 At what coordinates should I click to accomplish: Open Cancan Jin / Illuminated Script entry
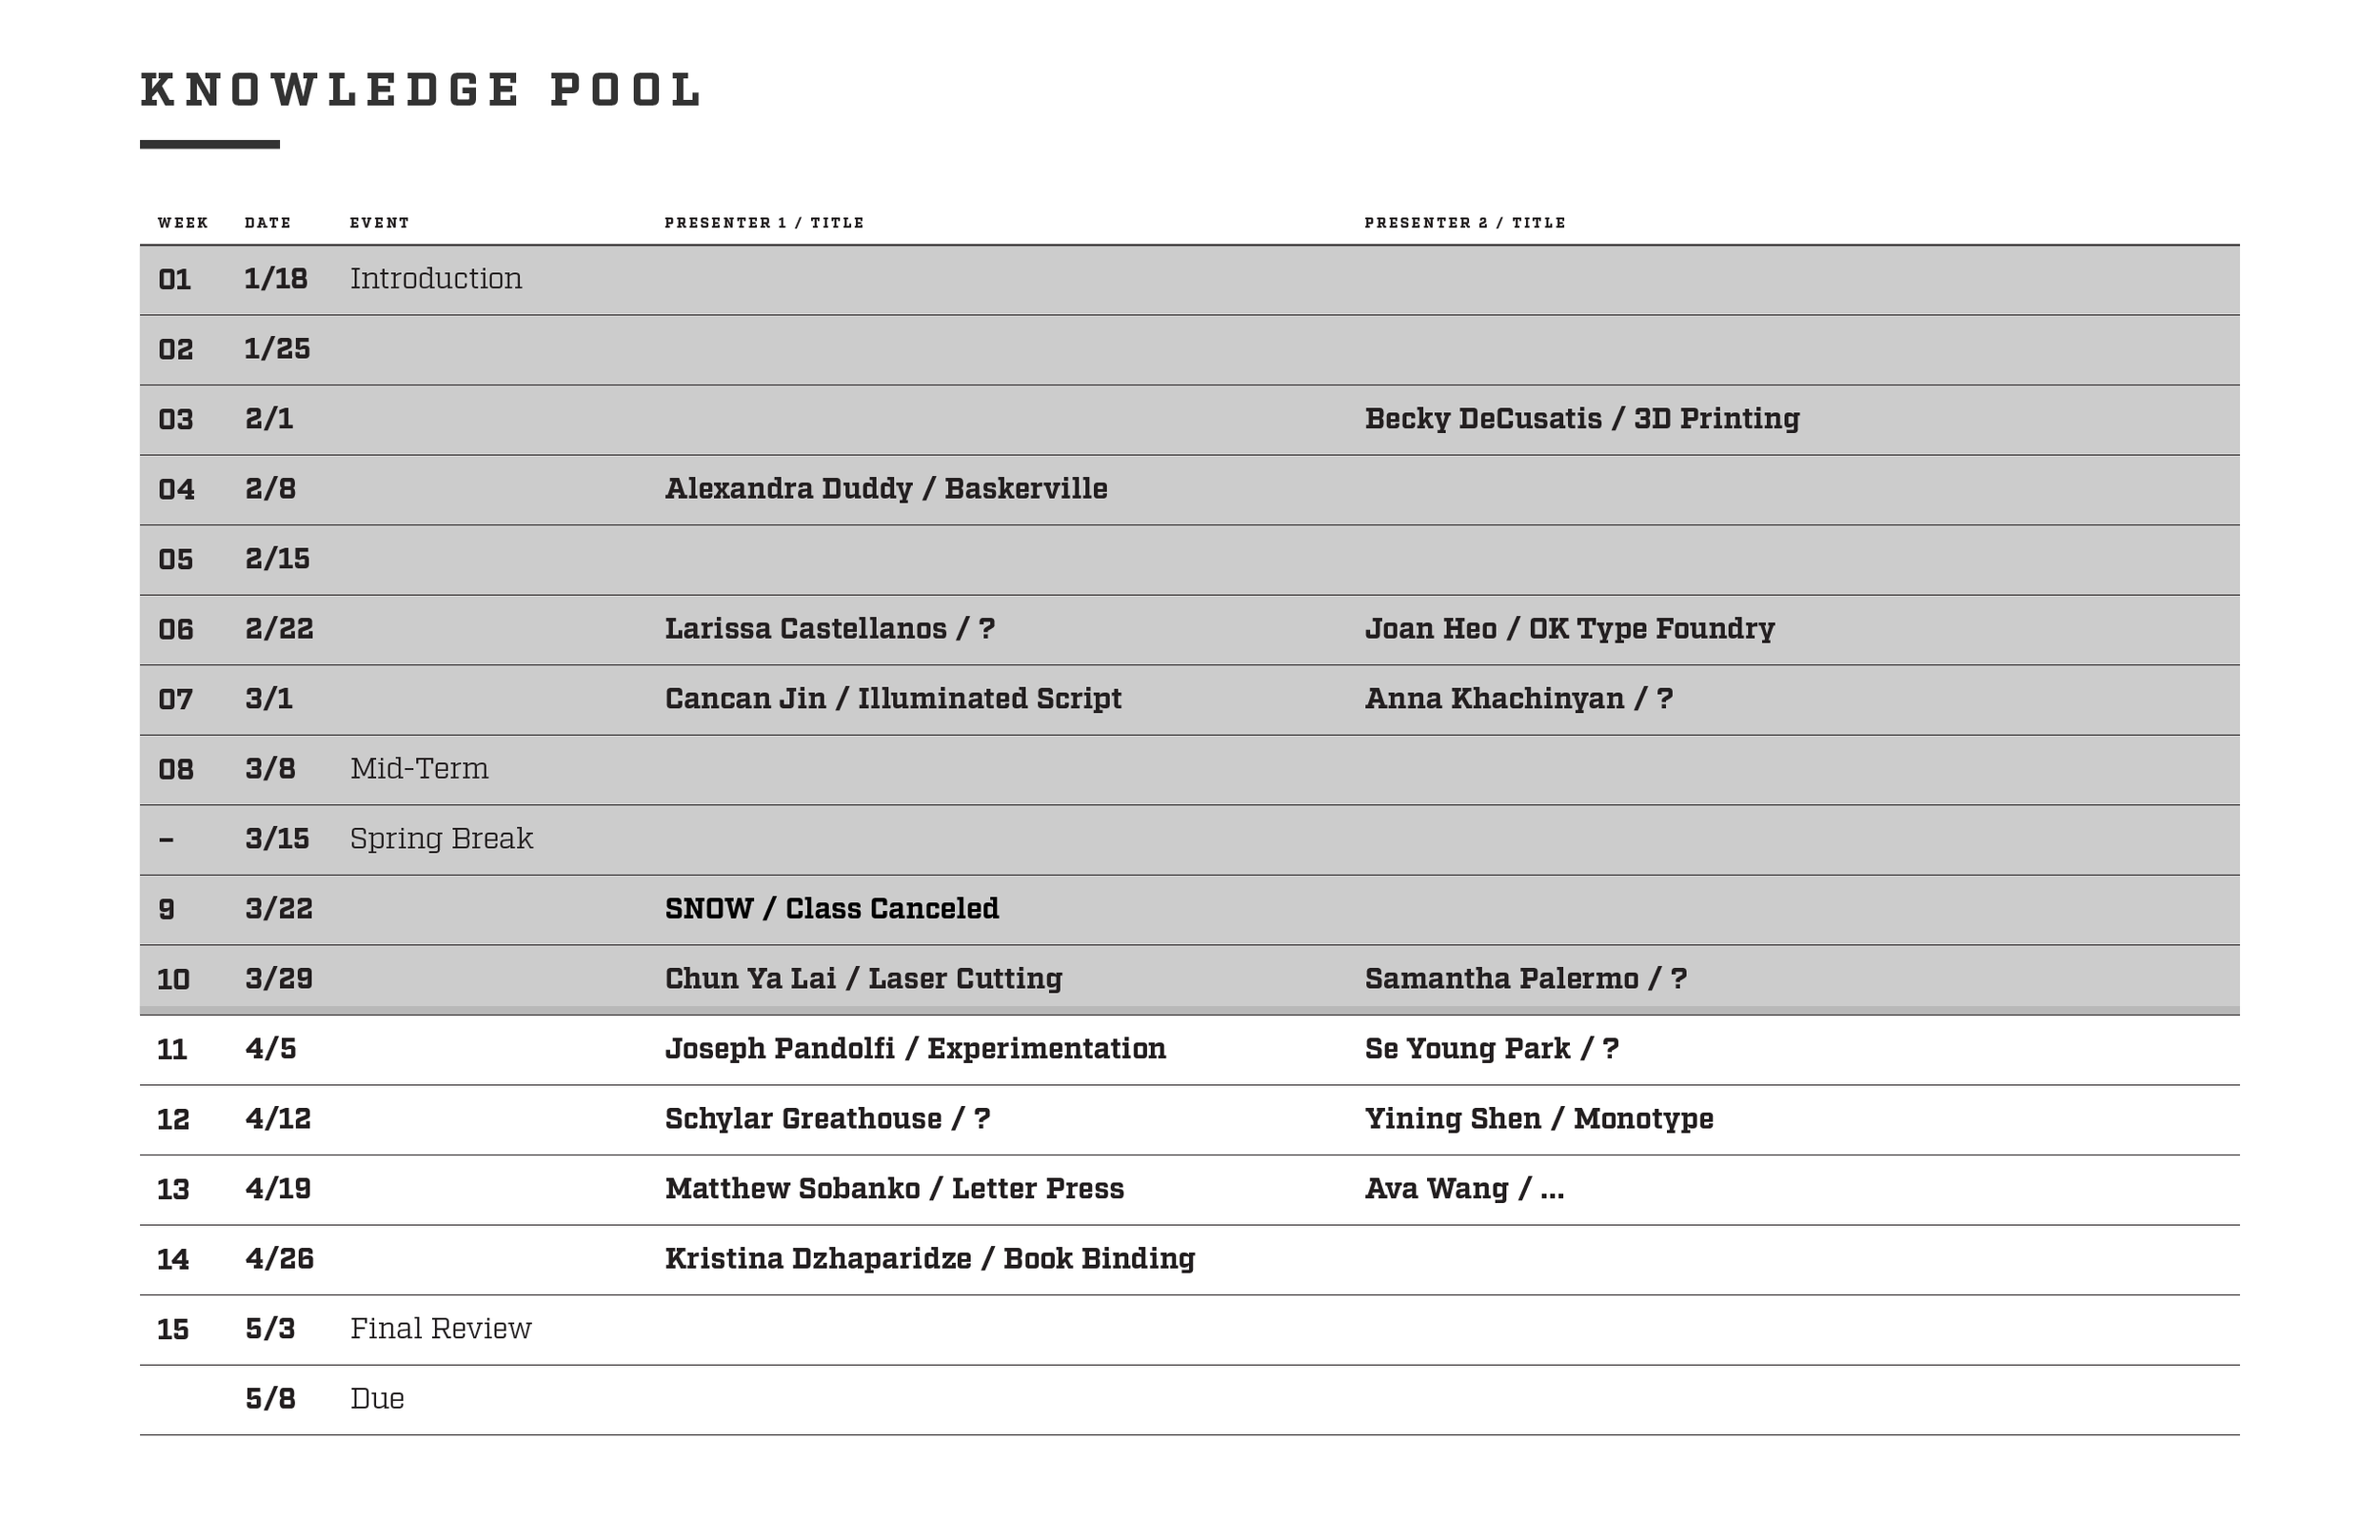coord(893,699)
